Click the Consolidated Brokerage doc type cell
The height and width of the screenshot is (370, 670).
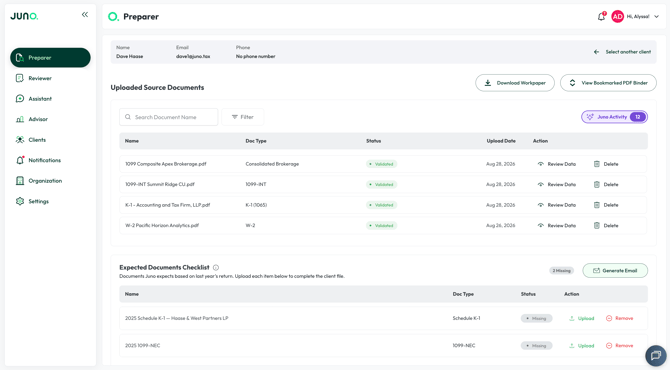pos(272,164)
